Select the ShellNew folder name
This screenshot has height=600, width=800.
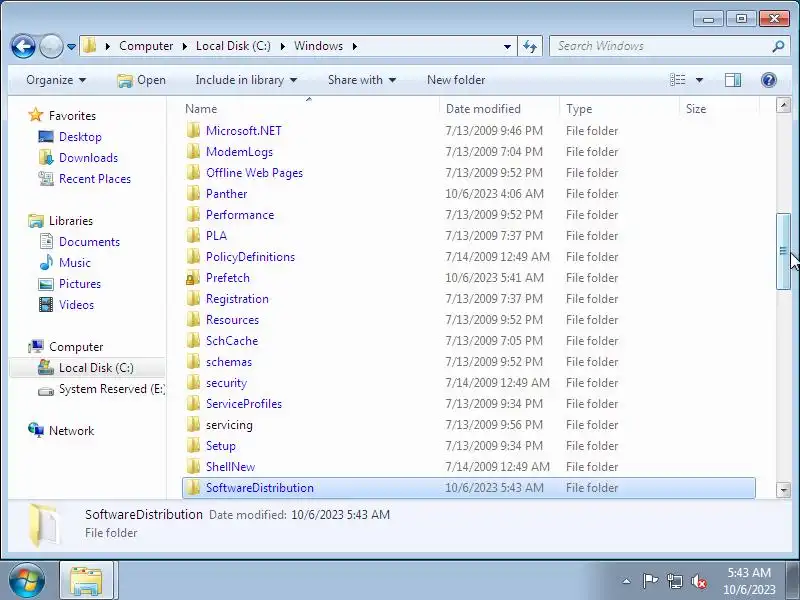[230, 467]
